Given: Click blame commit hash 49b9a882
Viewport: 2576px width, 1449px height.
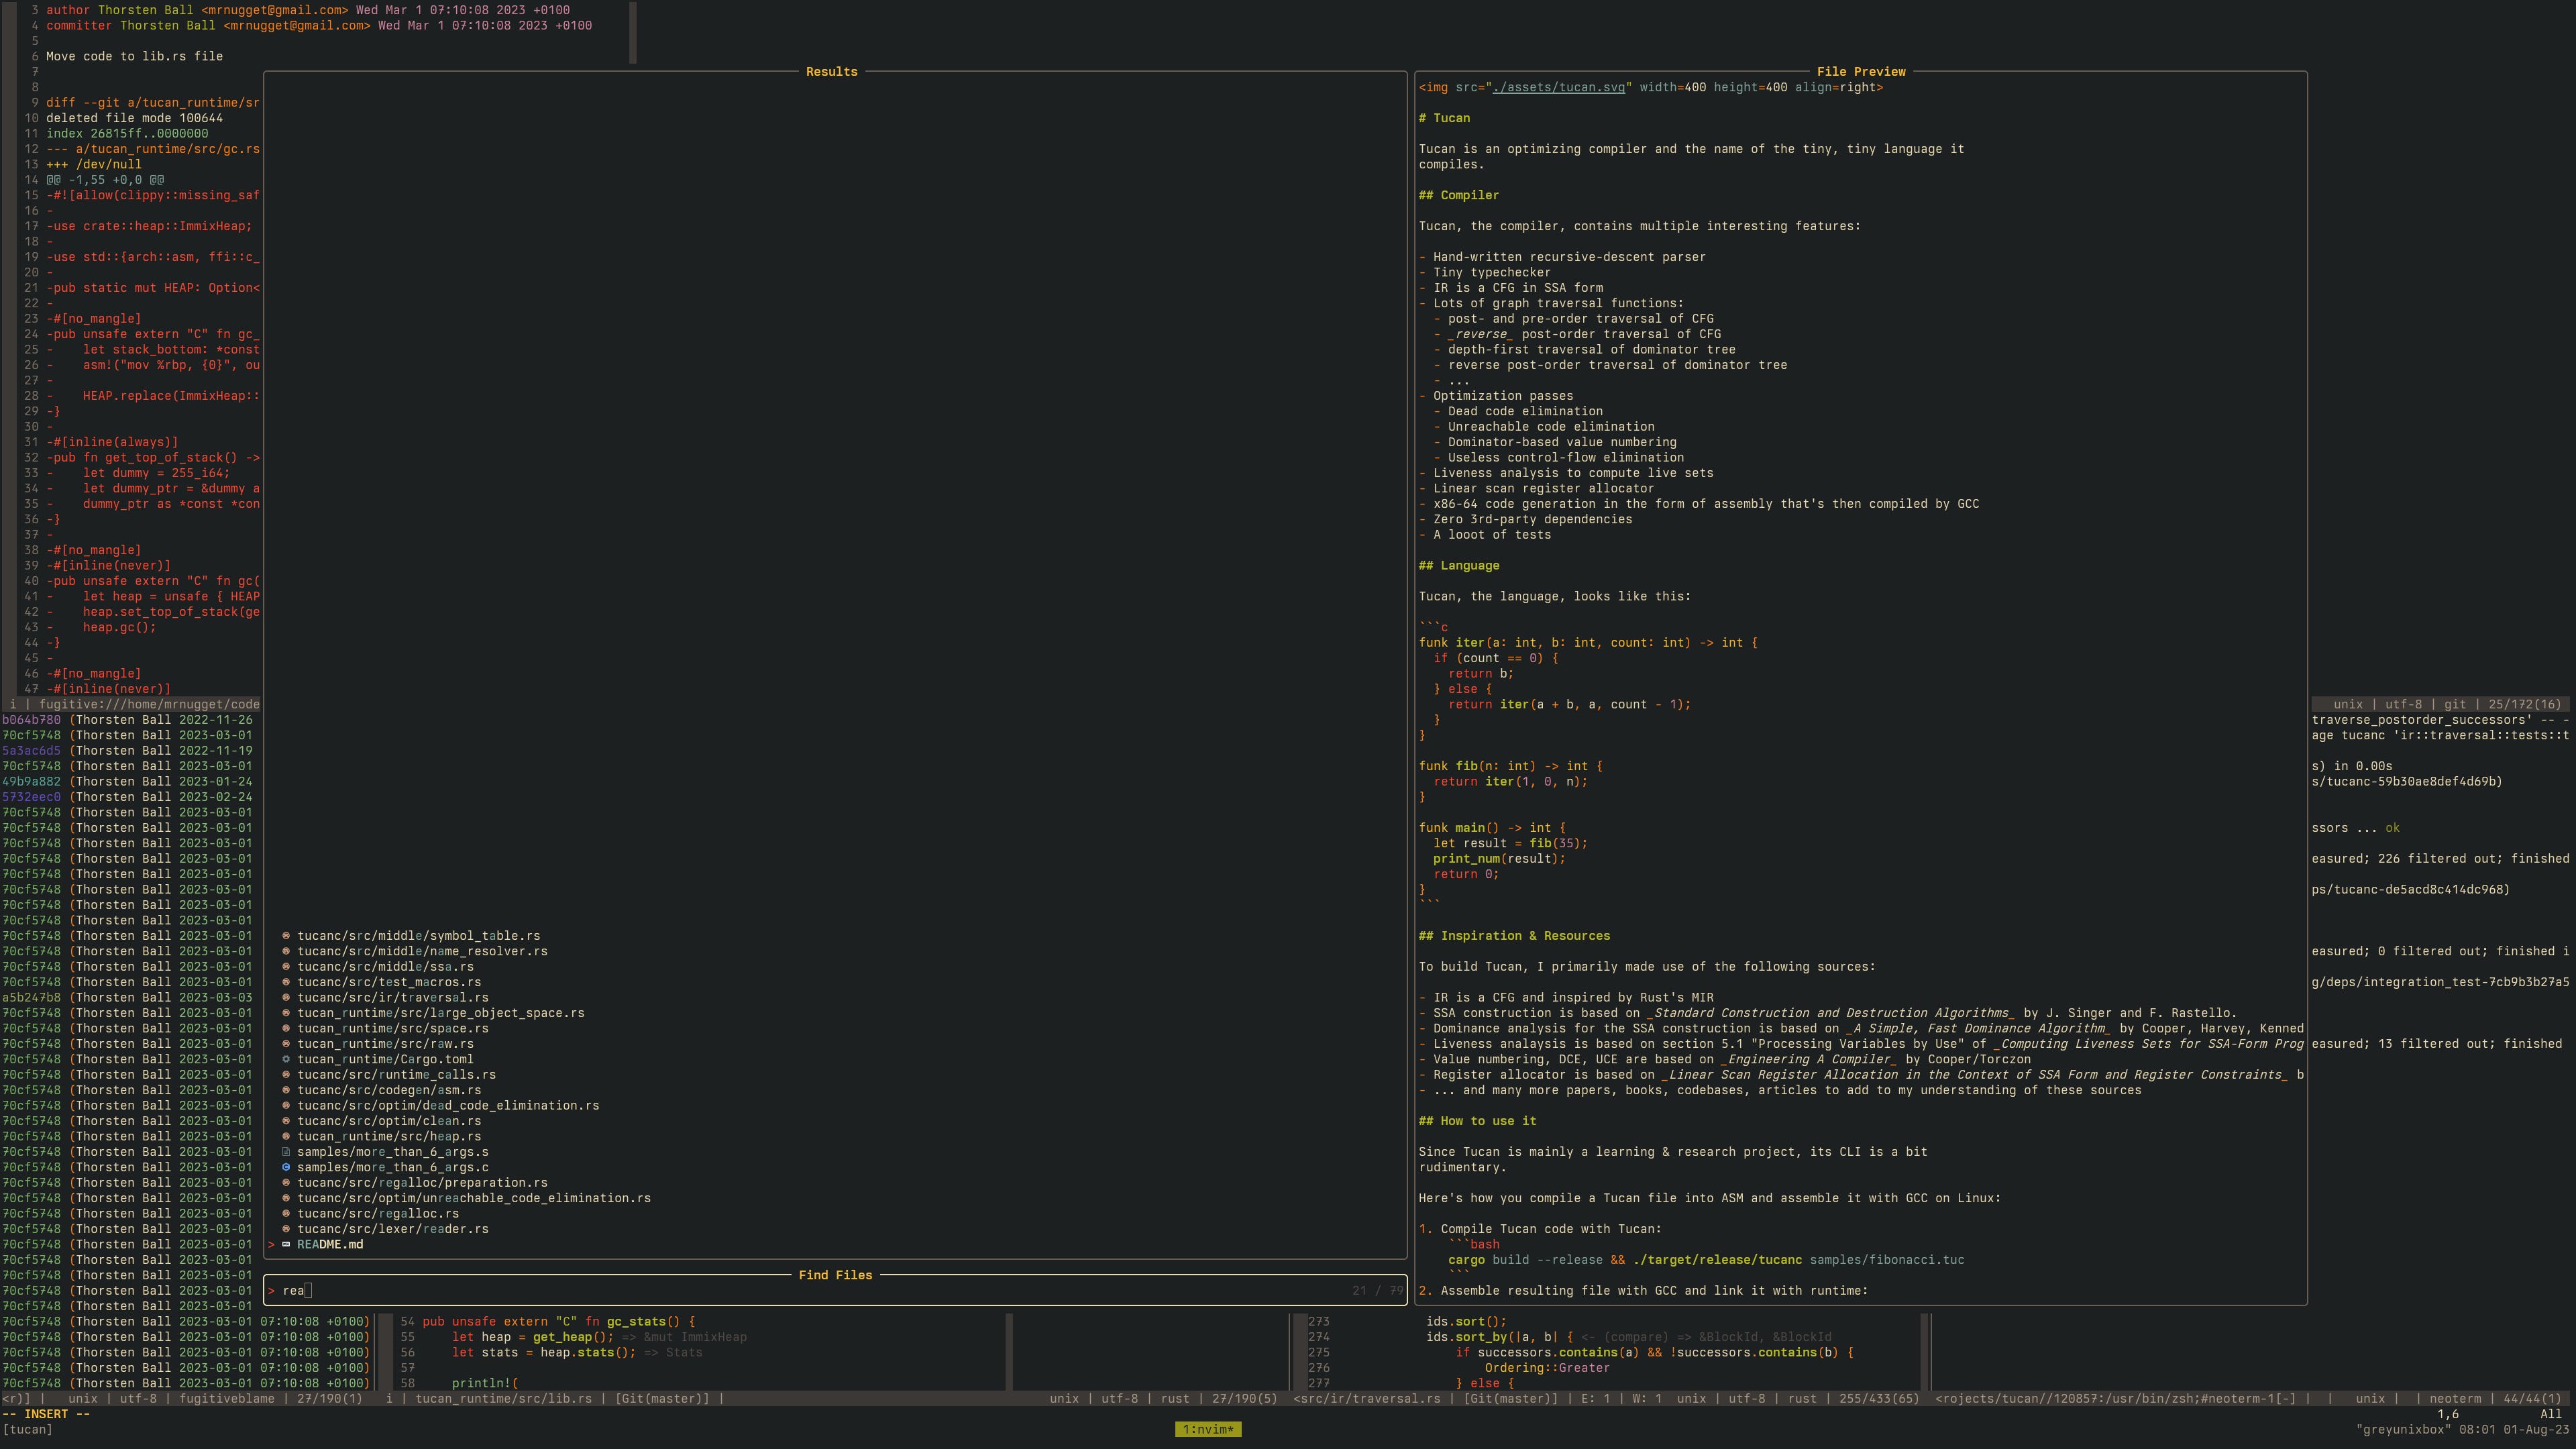Looking at the screenshot, I should [x=31, y=782].
